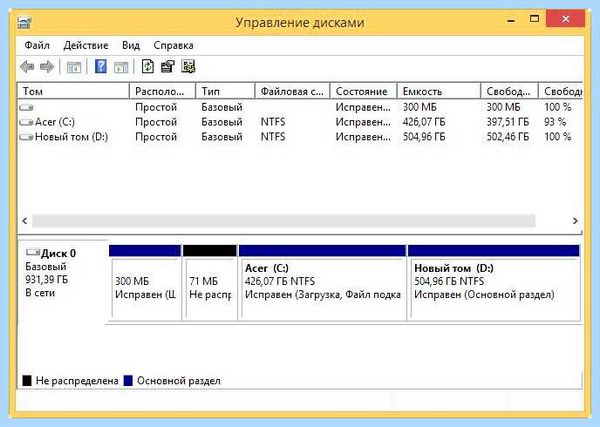Select the Новый том (D:) partition block
This screenshot has height=427, width=600.
tap(494, 282)
